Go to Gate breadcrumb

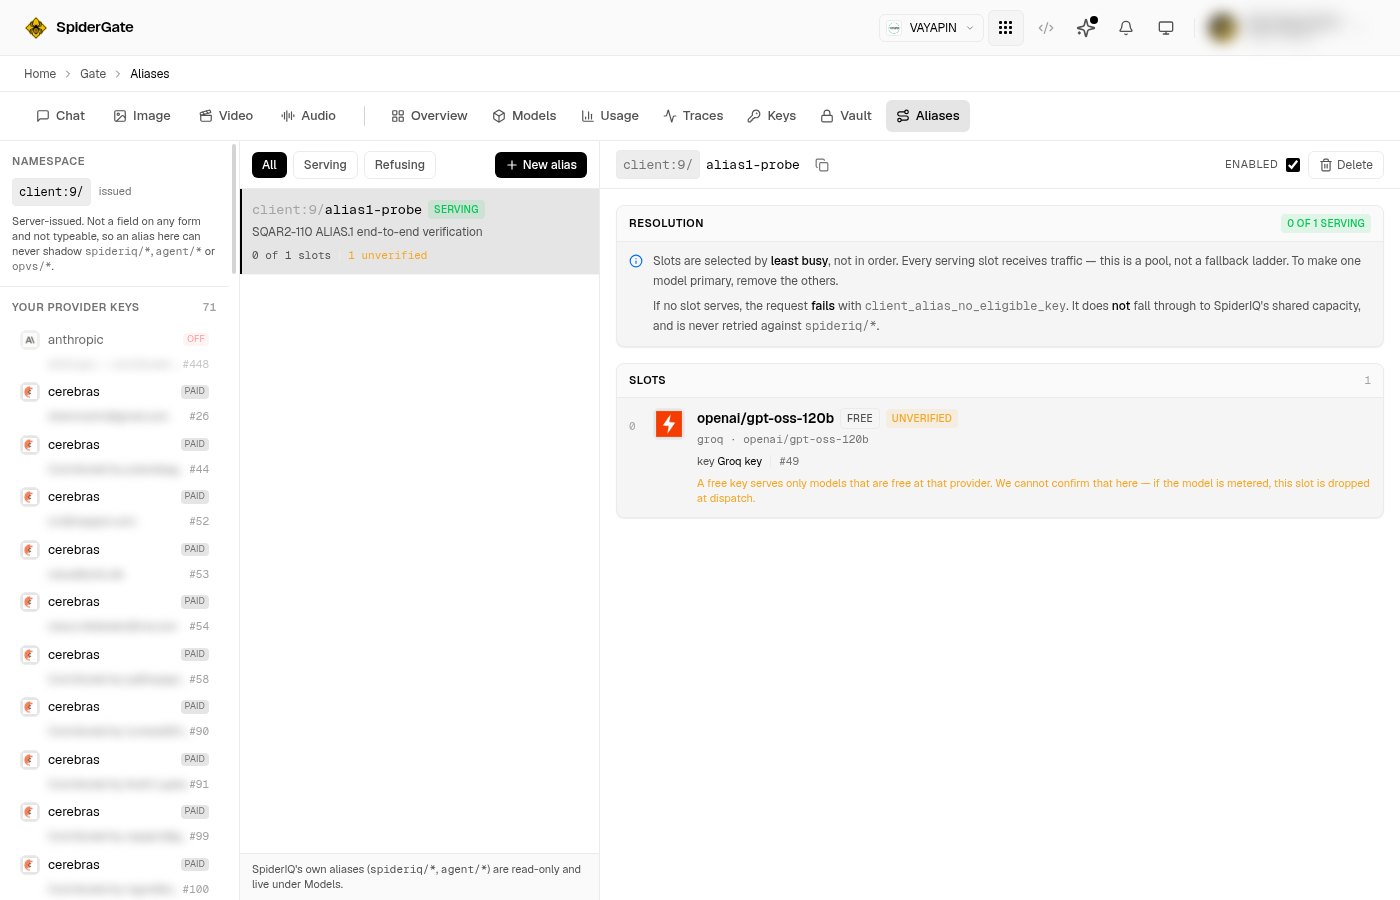point(93,74)
